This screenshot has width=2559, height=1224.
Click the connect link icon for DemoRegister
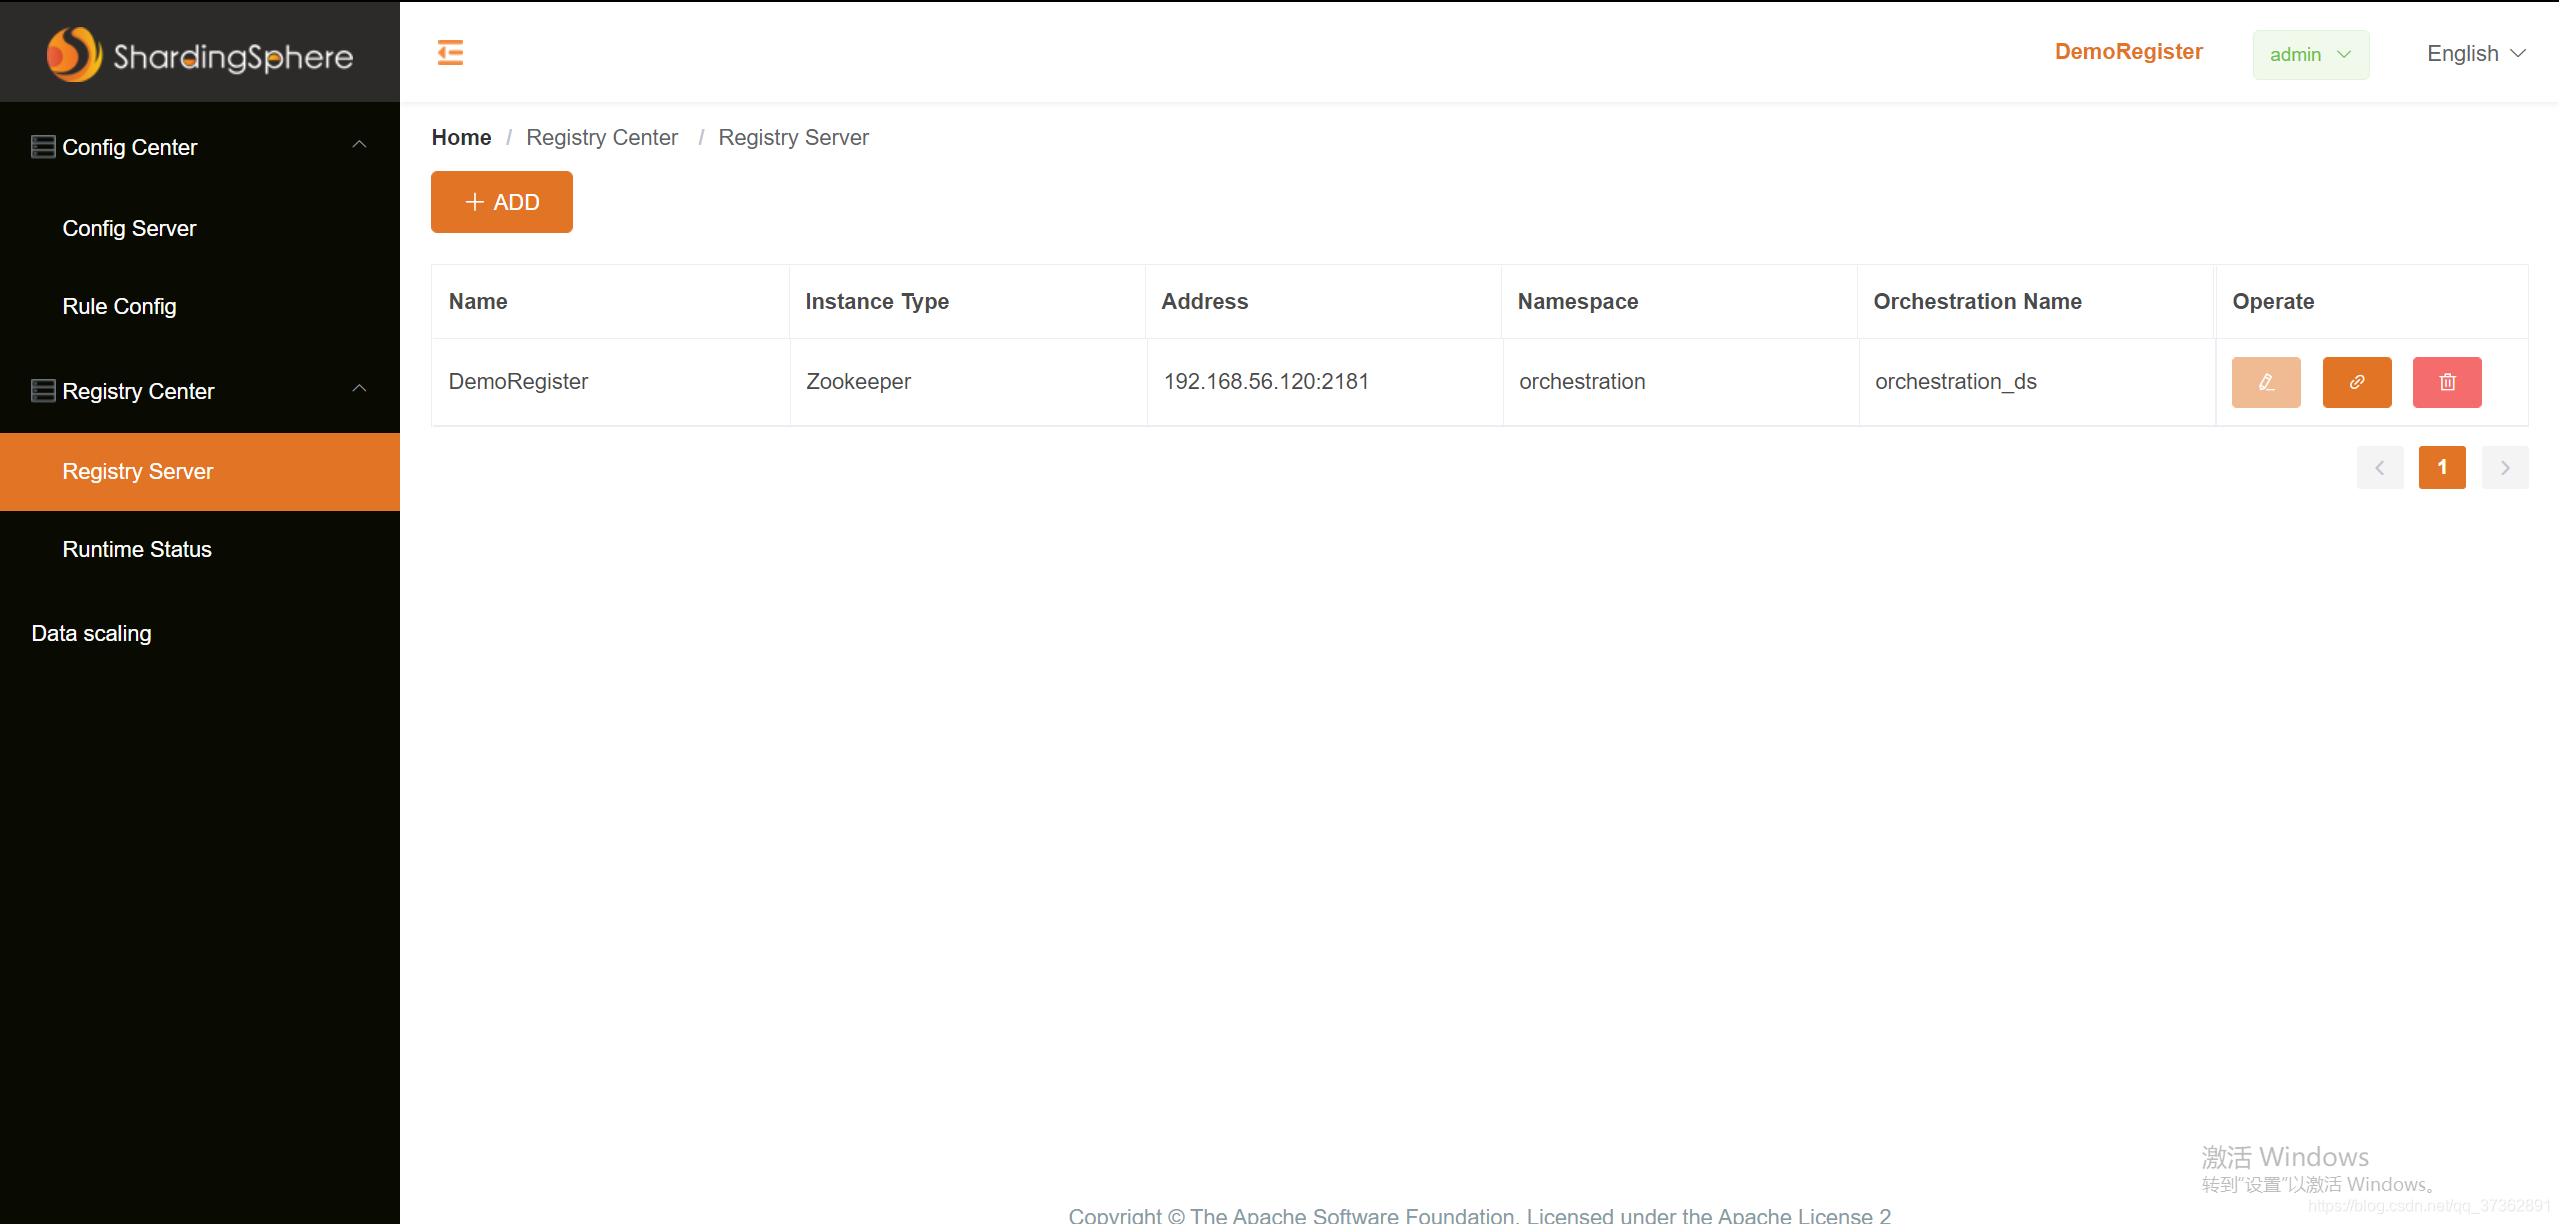[x=2356, y=382]
